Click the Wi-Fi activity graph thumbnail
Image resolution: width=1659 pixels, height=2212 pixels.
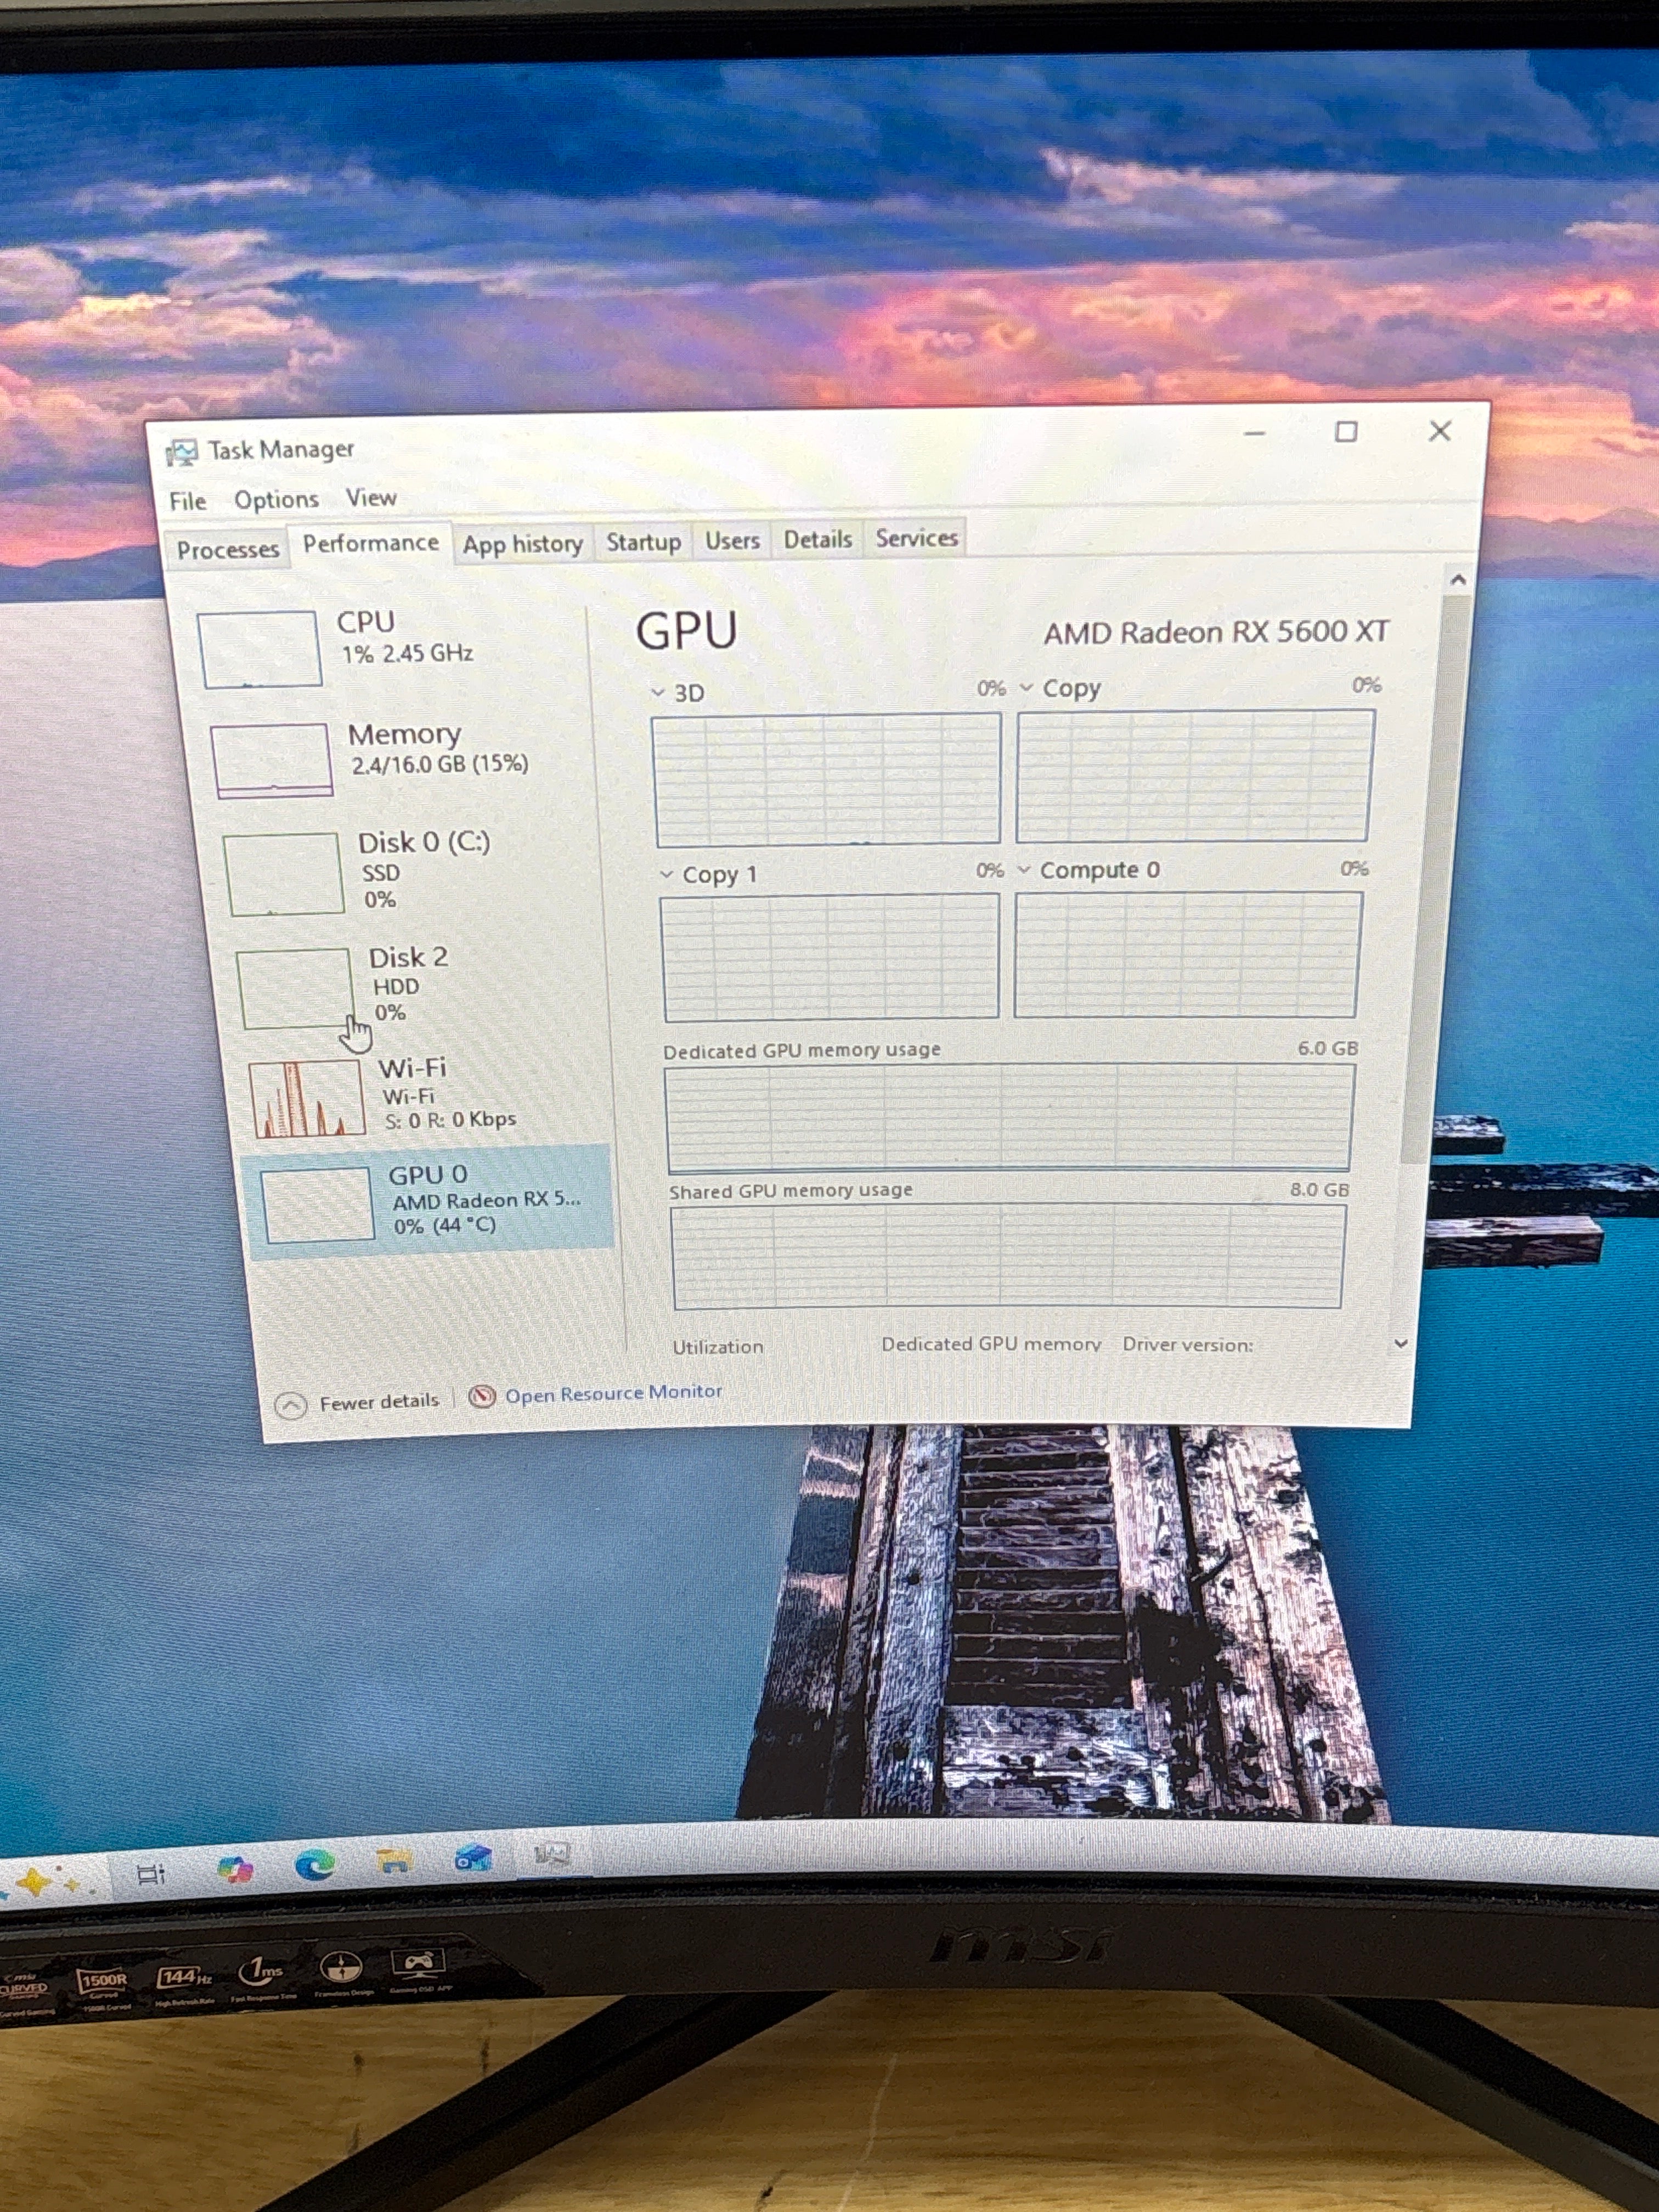pos(306,1098)
